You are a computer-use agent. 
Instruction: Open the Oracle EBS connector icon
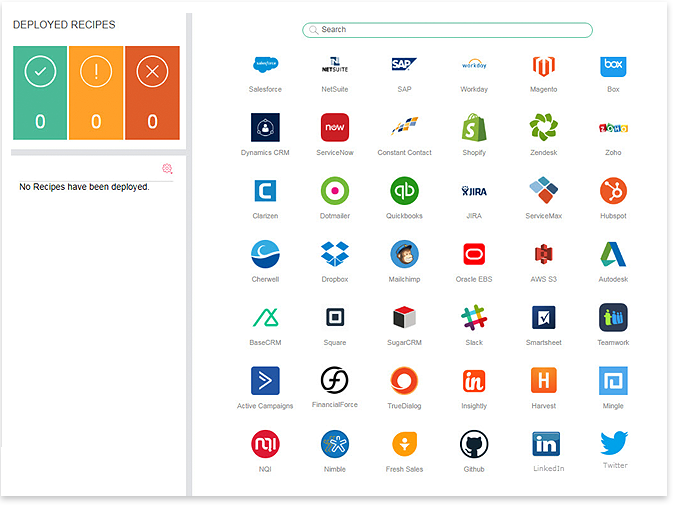click(x=474, y=254)
